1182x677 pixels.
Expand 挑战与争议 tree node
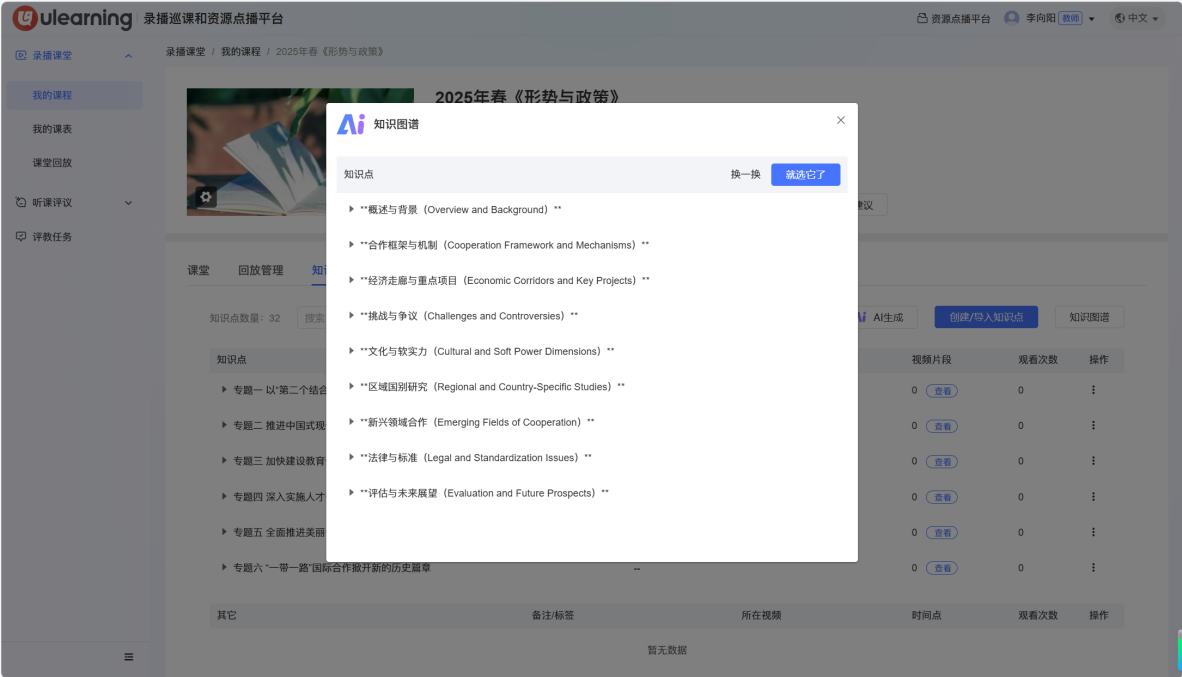[351, 316]
